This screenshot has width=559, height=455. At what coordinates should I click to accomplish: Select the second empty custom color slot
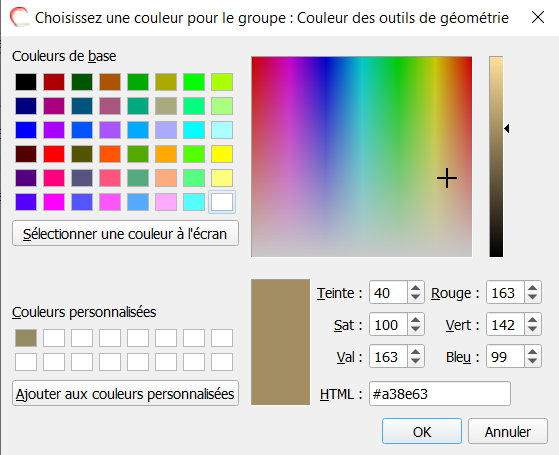tap(82, 338)
